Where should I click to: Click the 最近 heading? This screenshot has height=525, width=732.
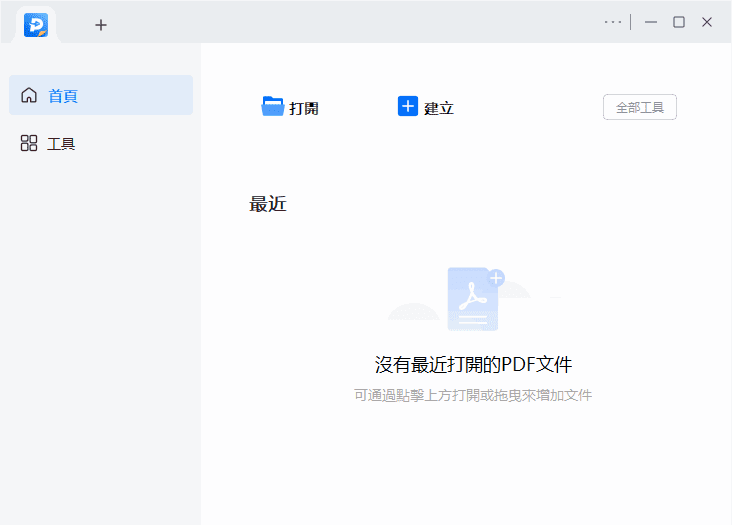tap(268, 204)
